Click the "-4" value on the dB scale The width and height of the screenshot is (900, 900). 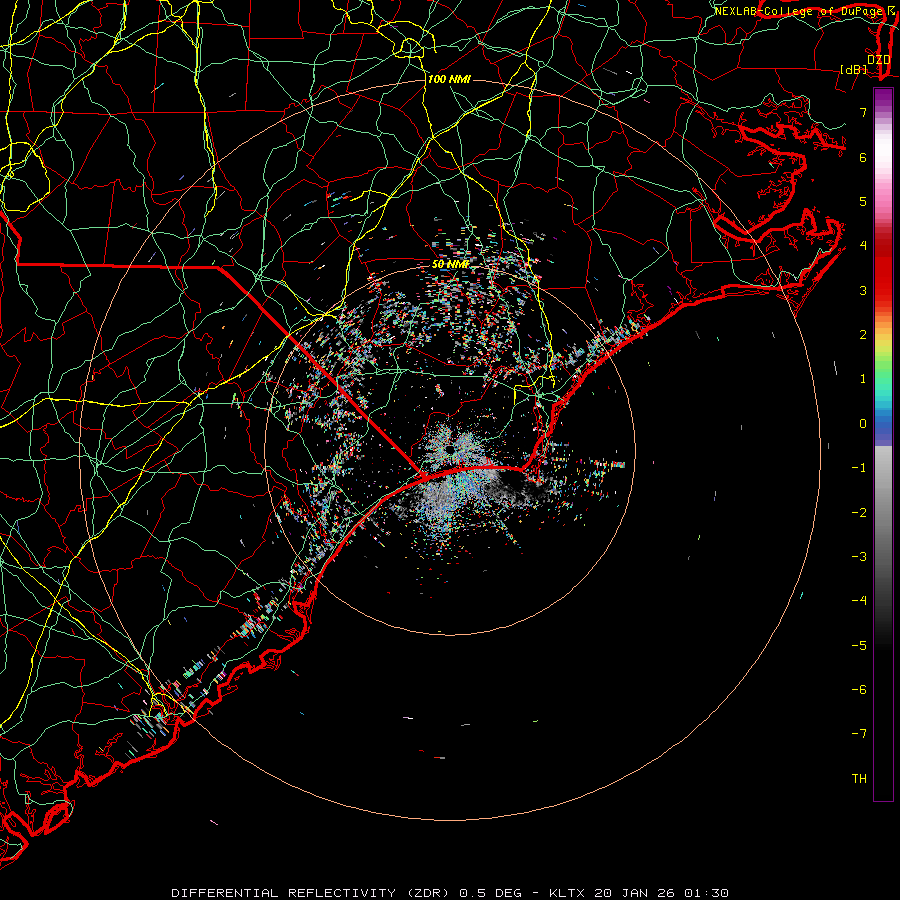[859, 601]
